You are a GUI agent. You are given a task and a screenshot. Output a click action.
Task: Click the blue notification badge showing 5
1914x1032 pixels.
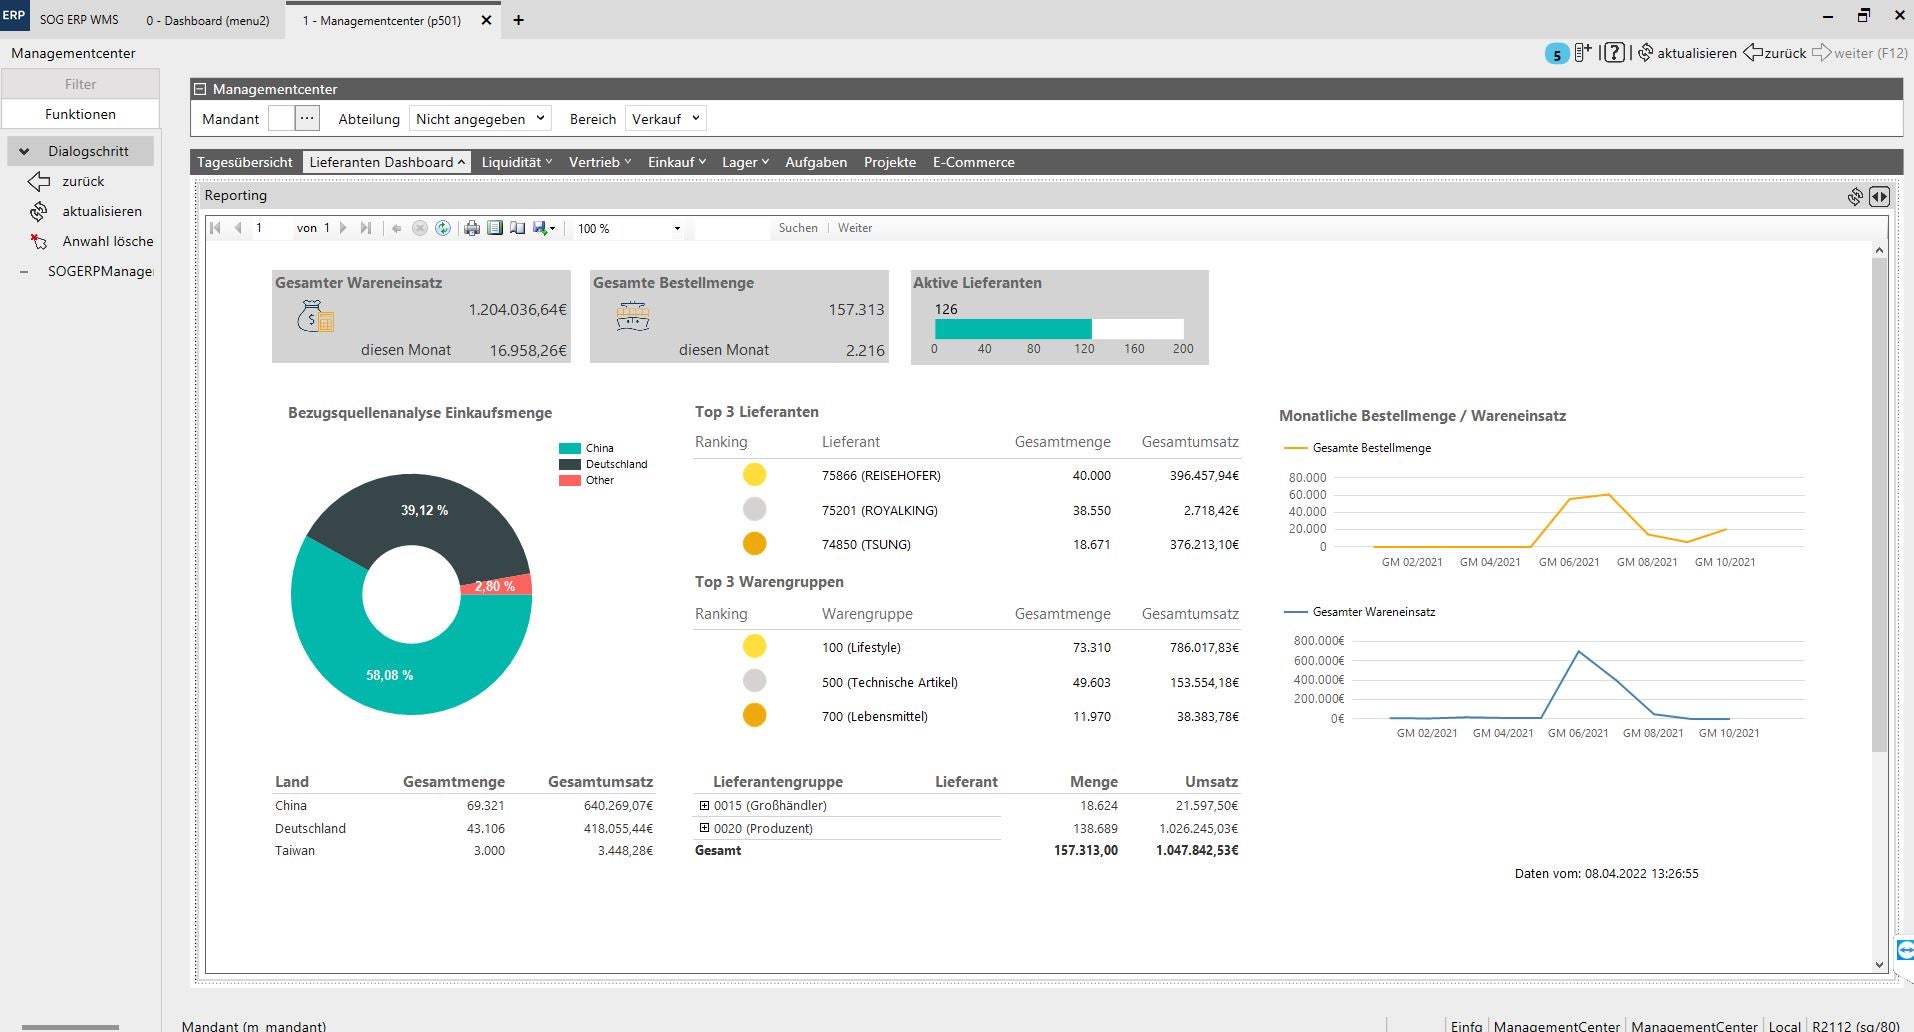1556,54
